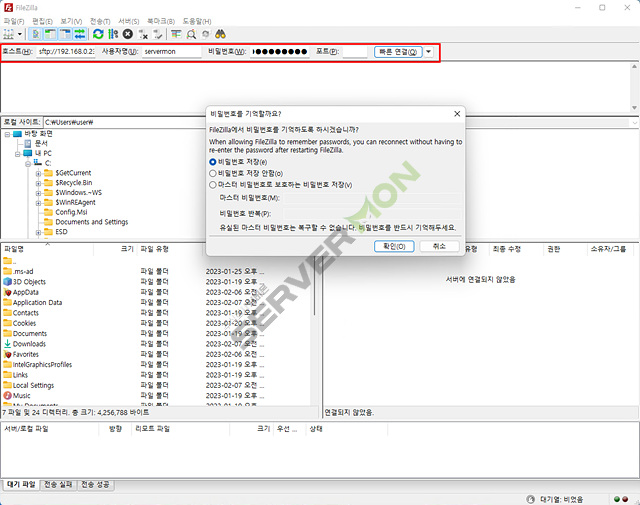
Task: Click the masked password field in quickconnect bar
Action: pyautogui.click(x=279, y=52)
